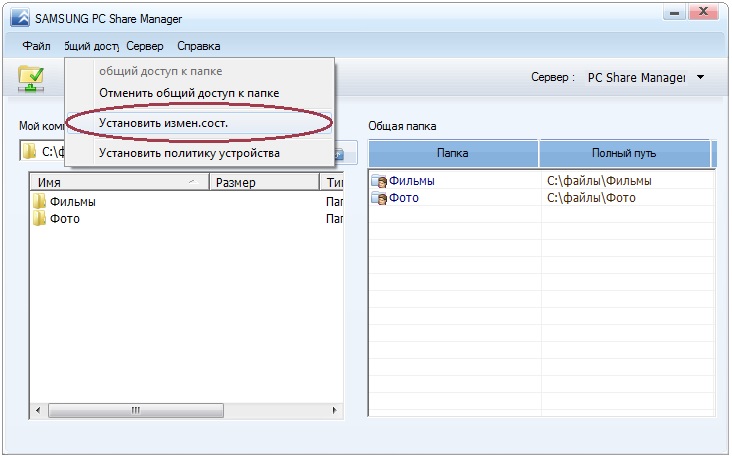Image resolution: width=732 pixels, height=458 pixels.
Task: Open the Справка menu
Action: pyautogui.click(x=198, y=46)
